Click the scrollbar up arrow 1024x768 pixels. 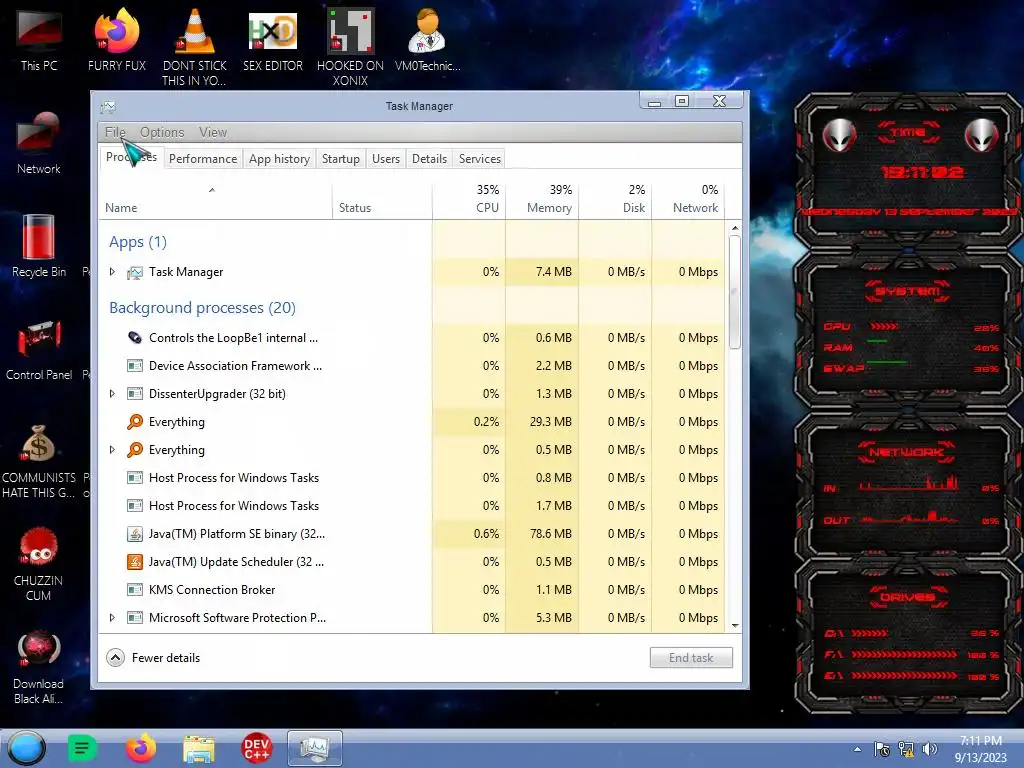[735, 228]
